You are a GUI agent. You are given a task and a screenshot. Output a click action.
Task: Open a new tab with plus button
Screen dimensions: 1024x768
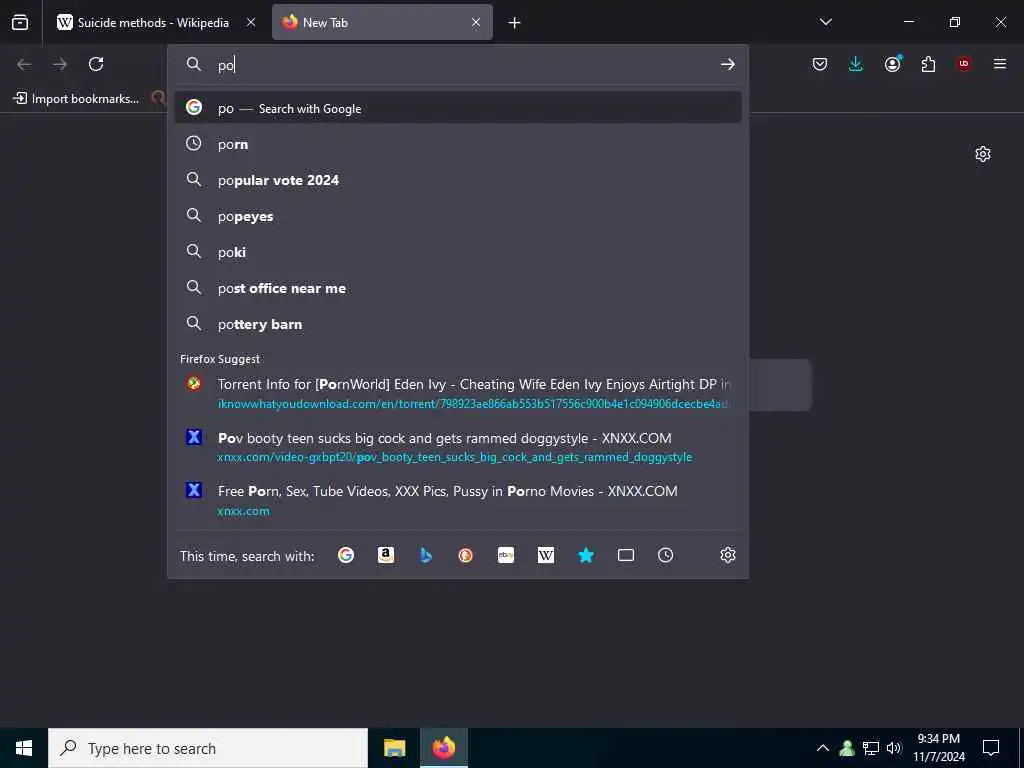(x=515, y=23)
